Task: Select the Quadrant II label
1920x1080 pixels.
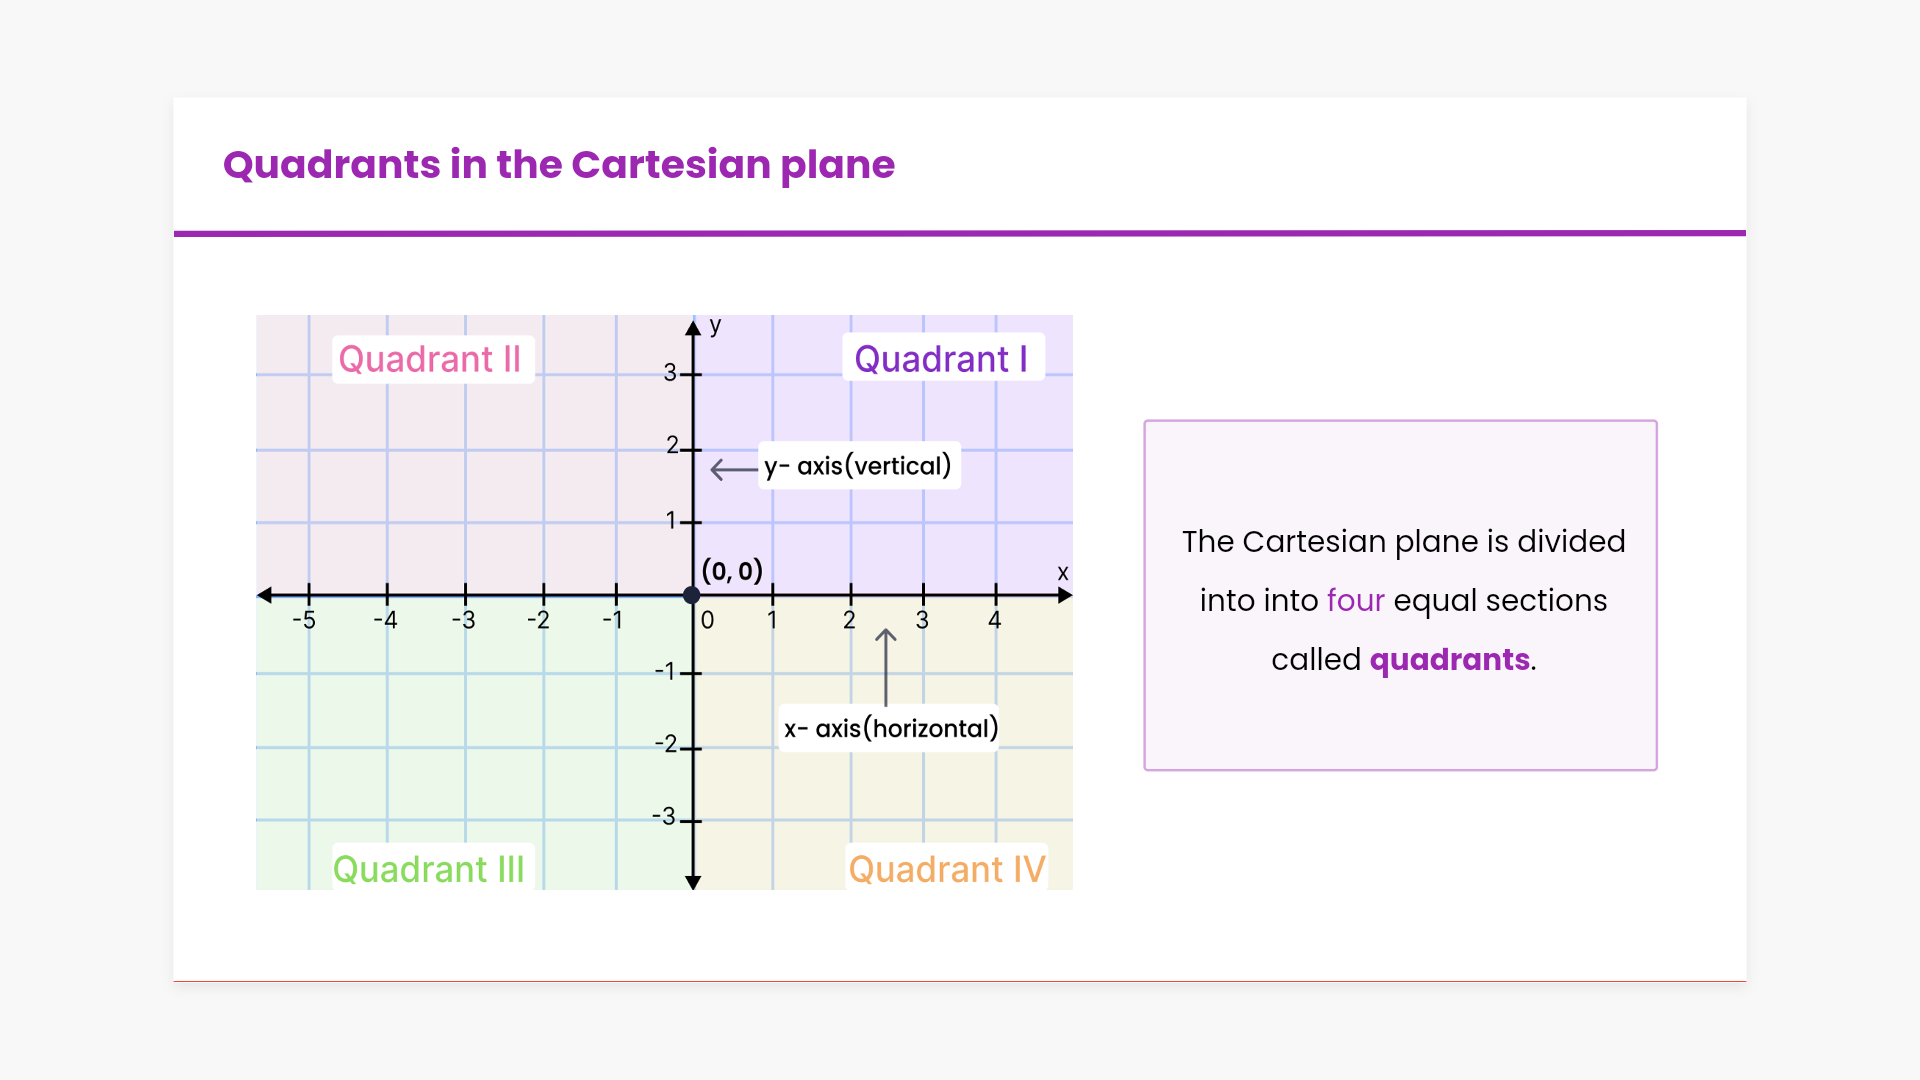Action: click(x=430, y=359)
